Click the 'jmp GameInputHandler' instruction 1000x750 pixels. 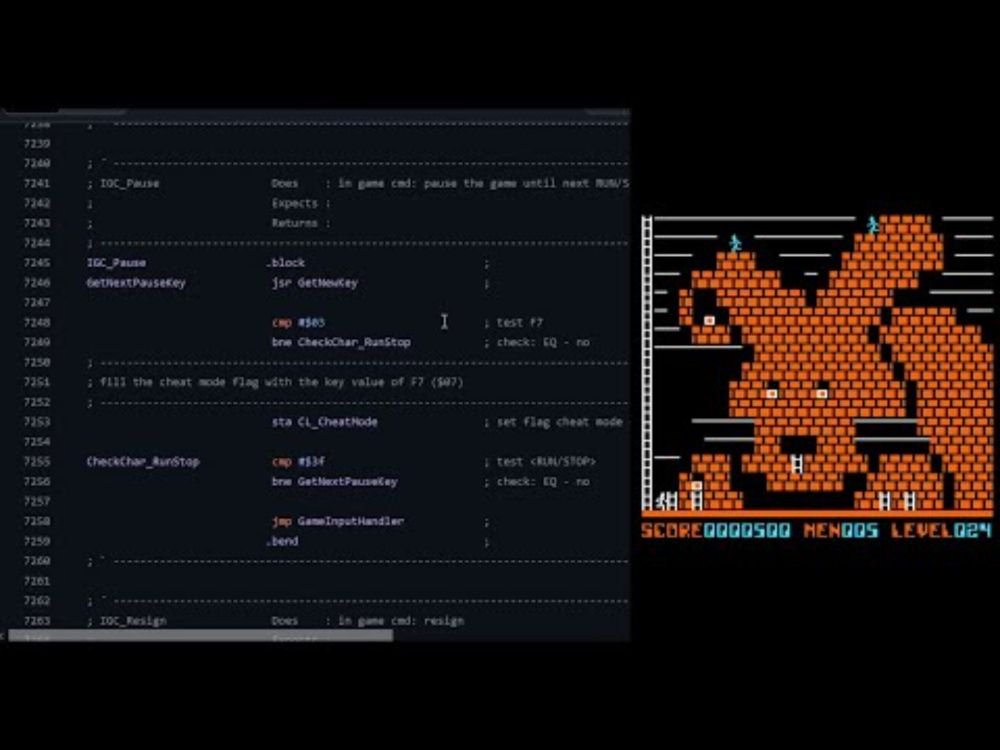pos(338,522)
